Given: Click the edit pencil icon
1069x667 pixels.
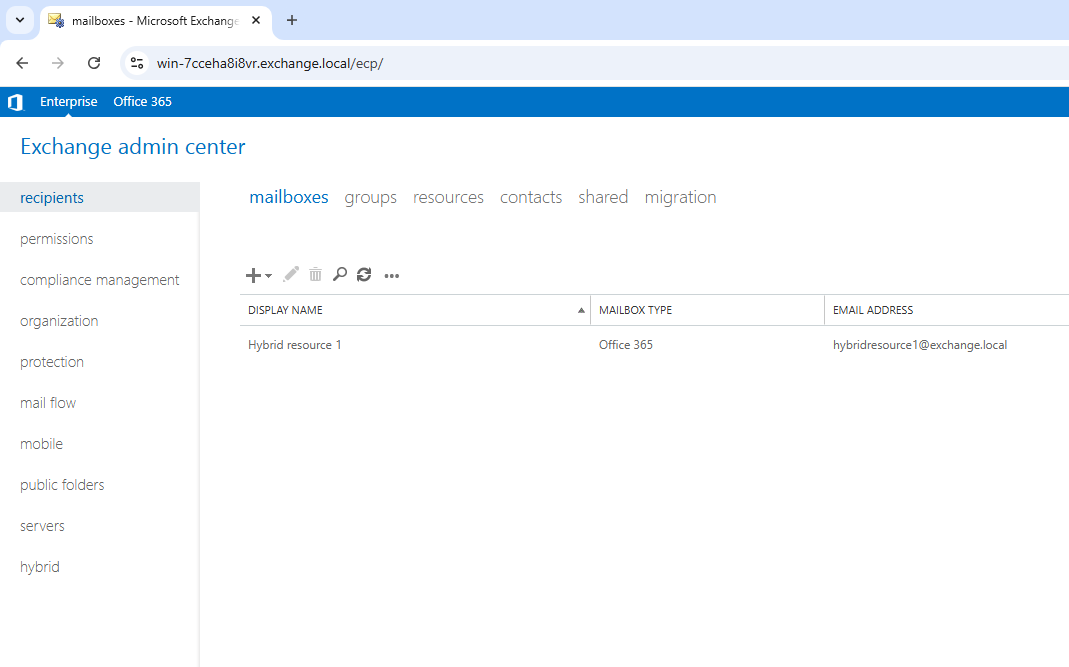Looking at the screenshot, I should pos(291,275).
